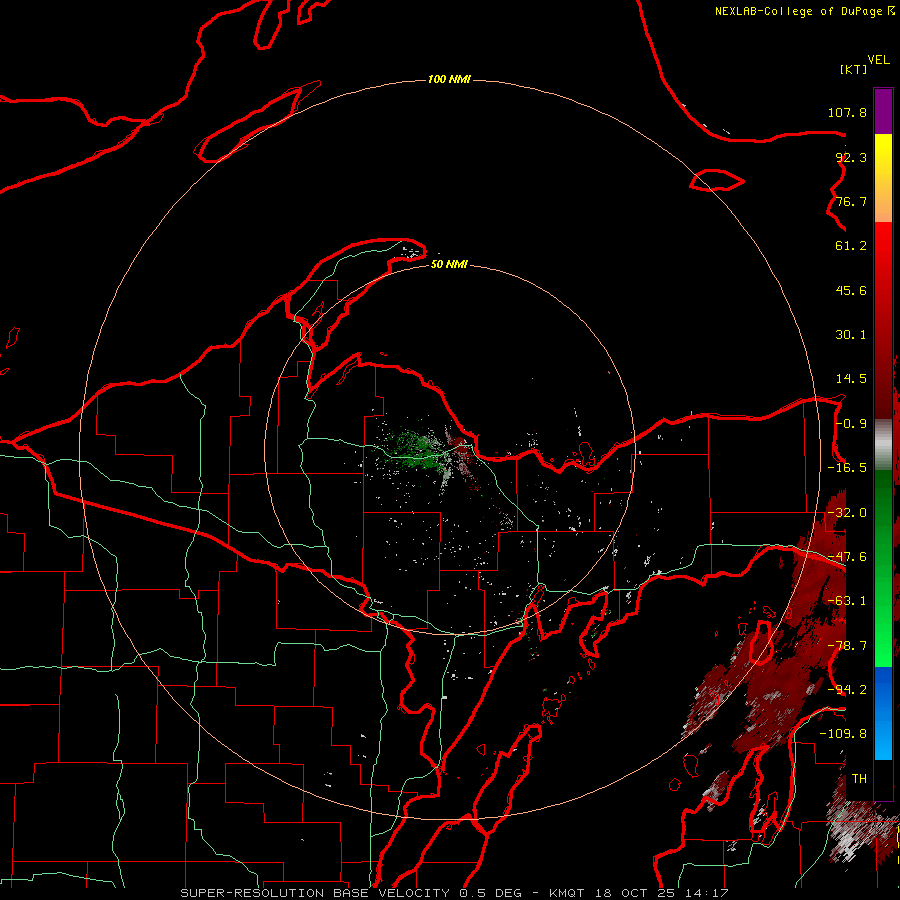Click the 30.1 velocity scale value

click(851, 335)
